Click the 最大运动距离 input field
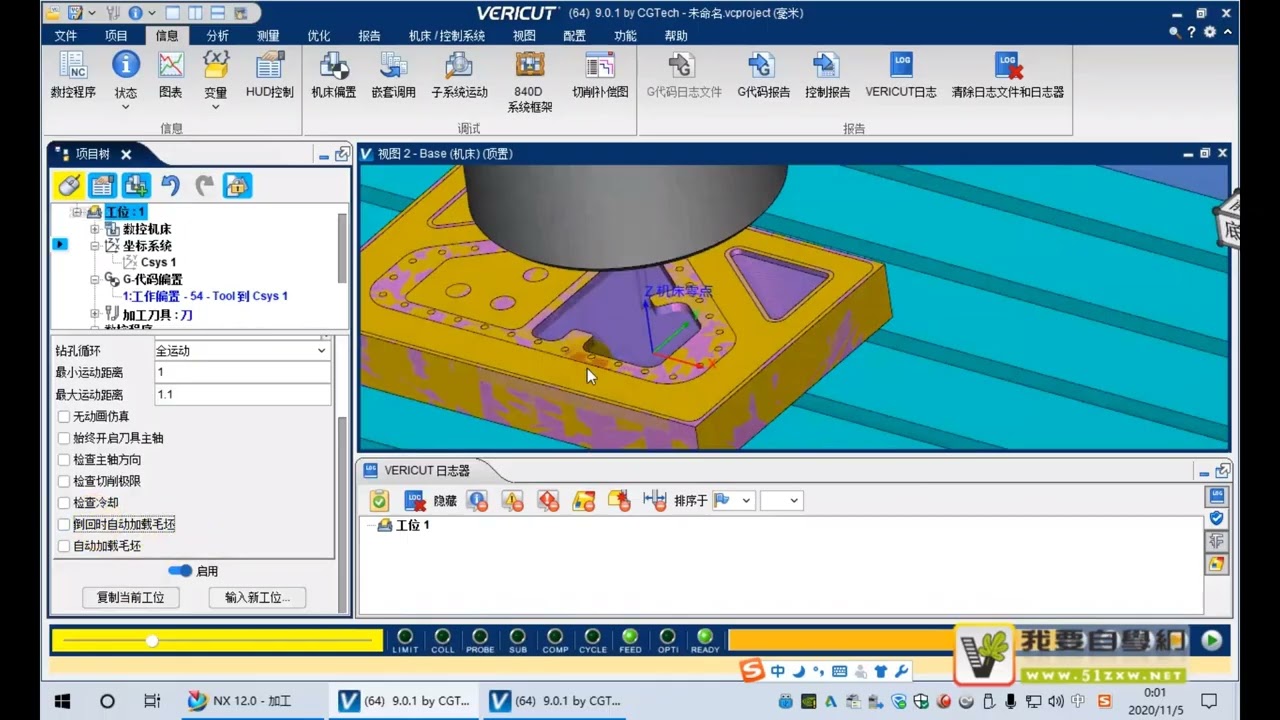1280x720 pixels. (x=242, y=394)
